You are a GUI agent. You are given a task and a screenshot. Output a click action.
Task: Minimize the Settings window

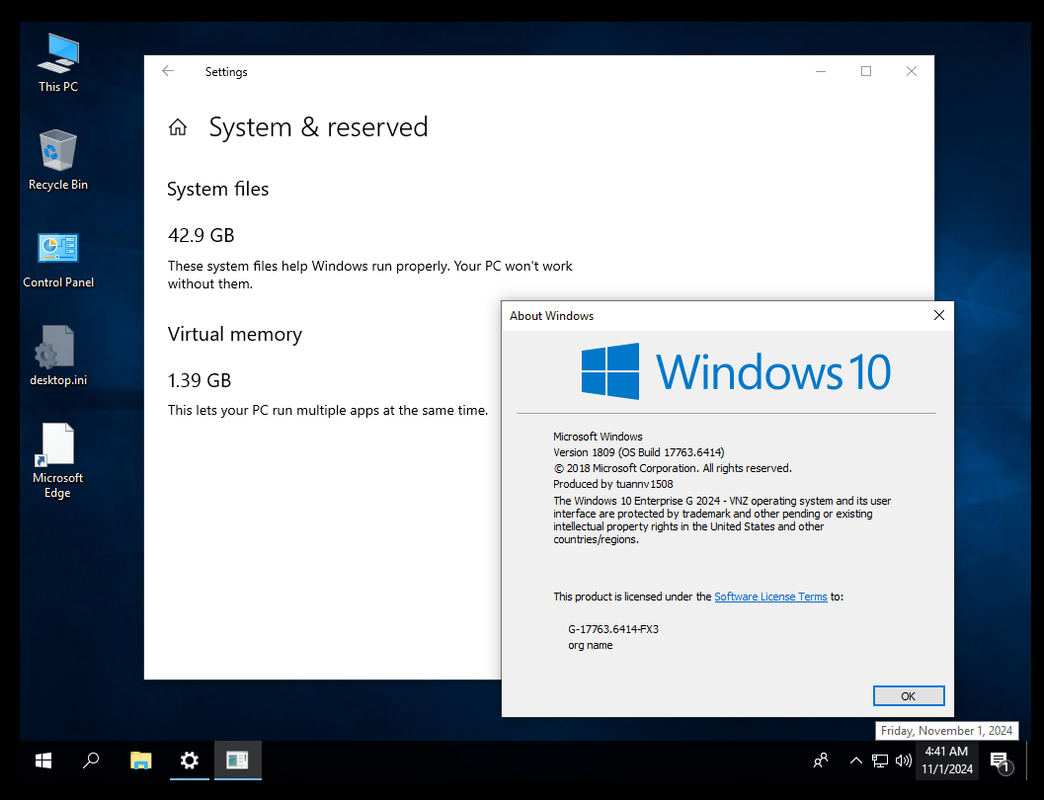point(820,71)
